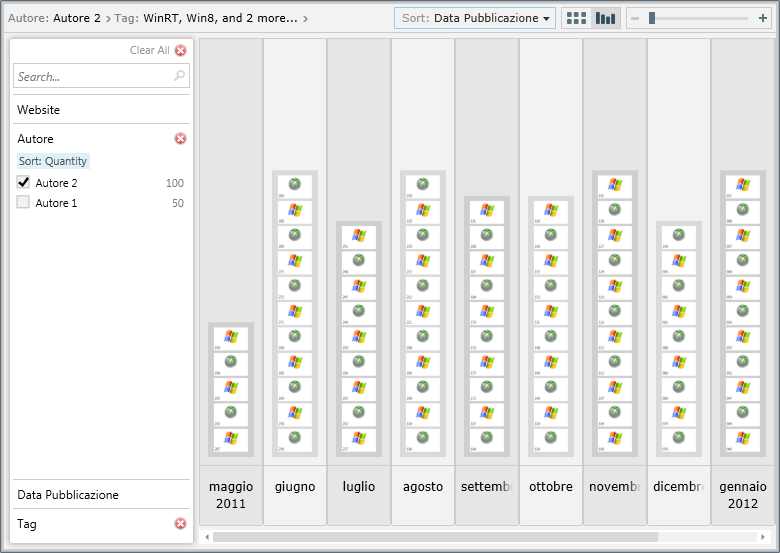Click the scrollbar right arrow
780x553 pixels.
click(763, 537)
